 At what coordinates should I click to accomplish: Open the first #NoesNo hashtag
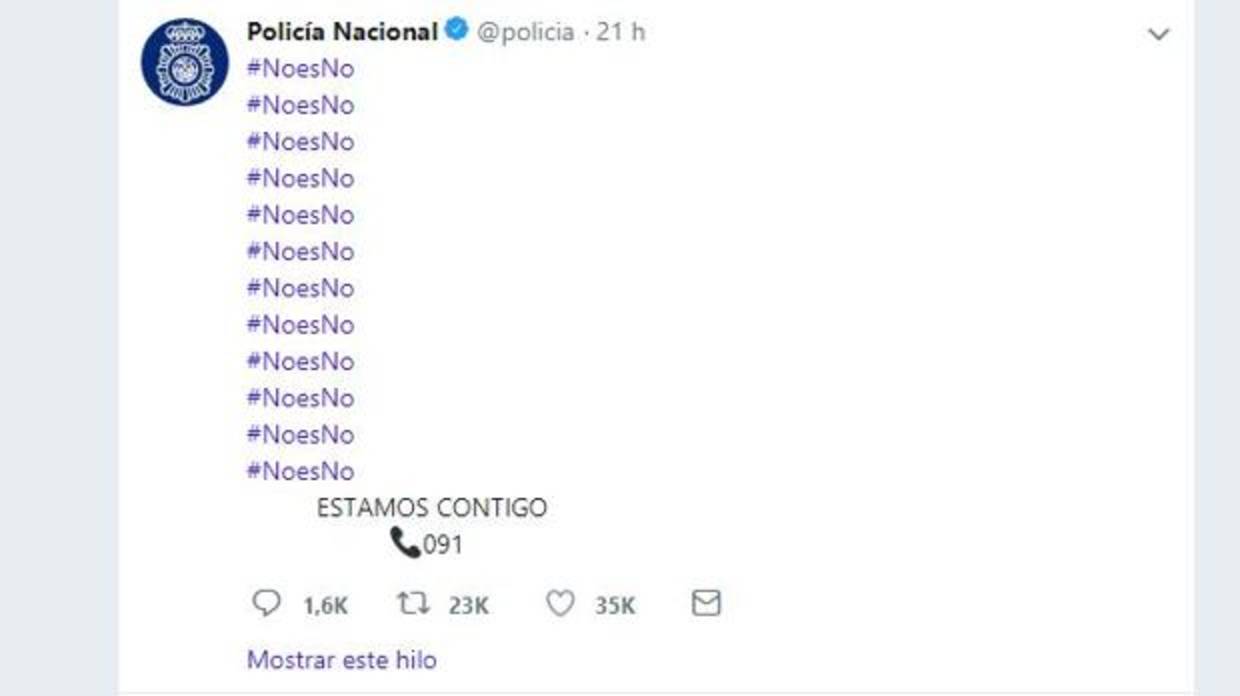tap(300, 69)
